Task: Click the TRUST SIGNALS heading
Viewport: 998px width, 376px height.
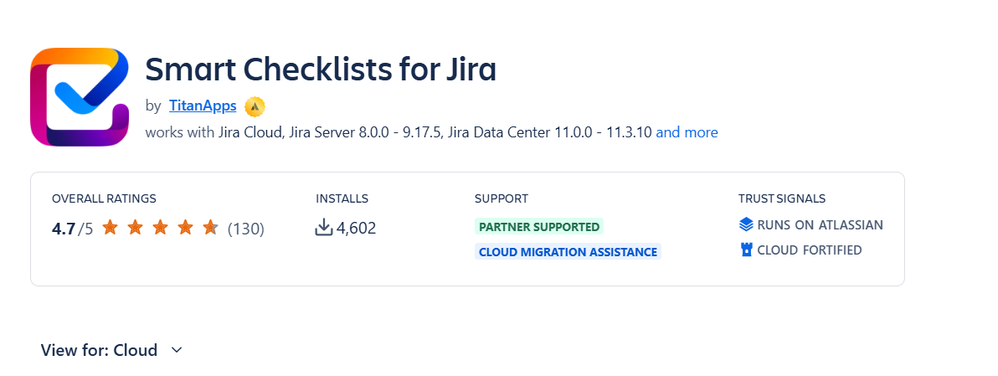Action: pos(782,198)
